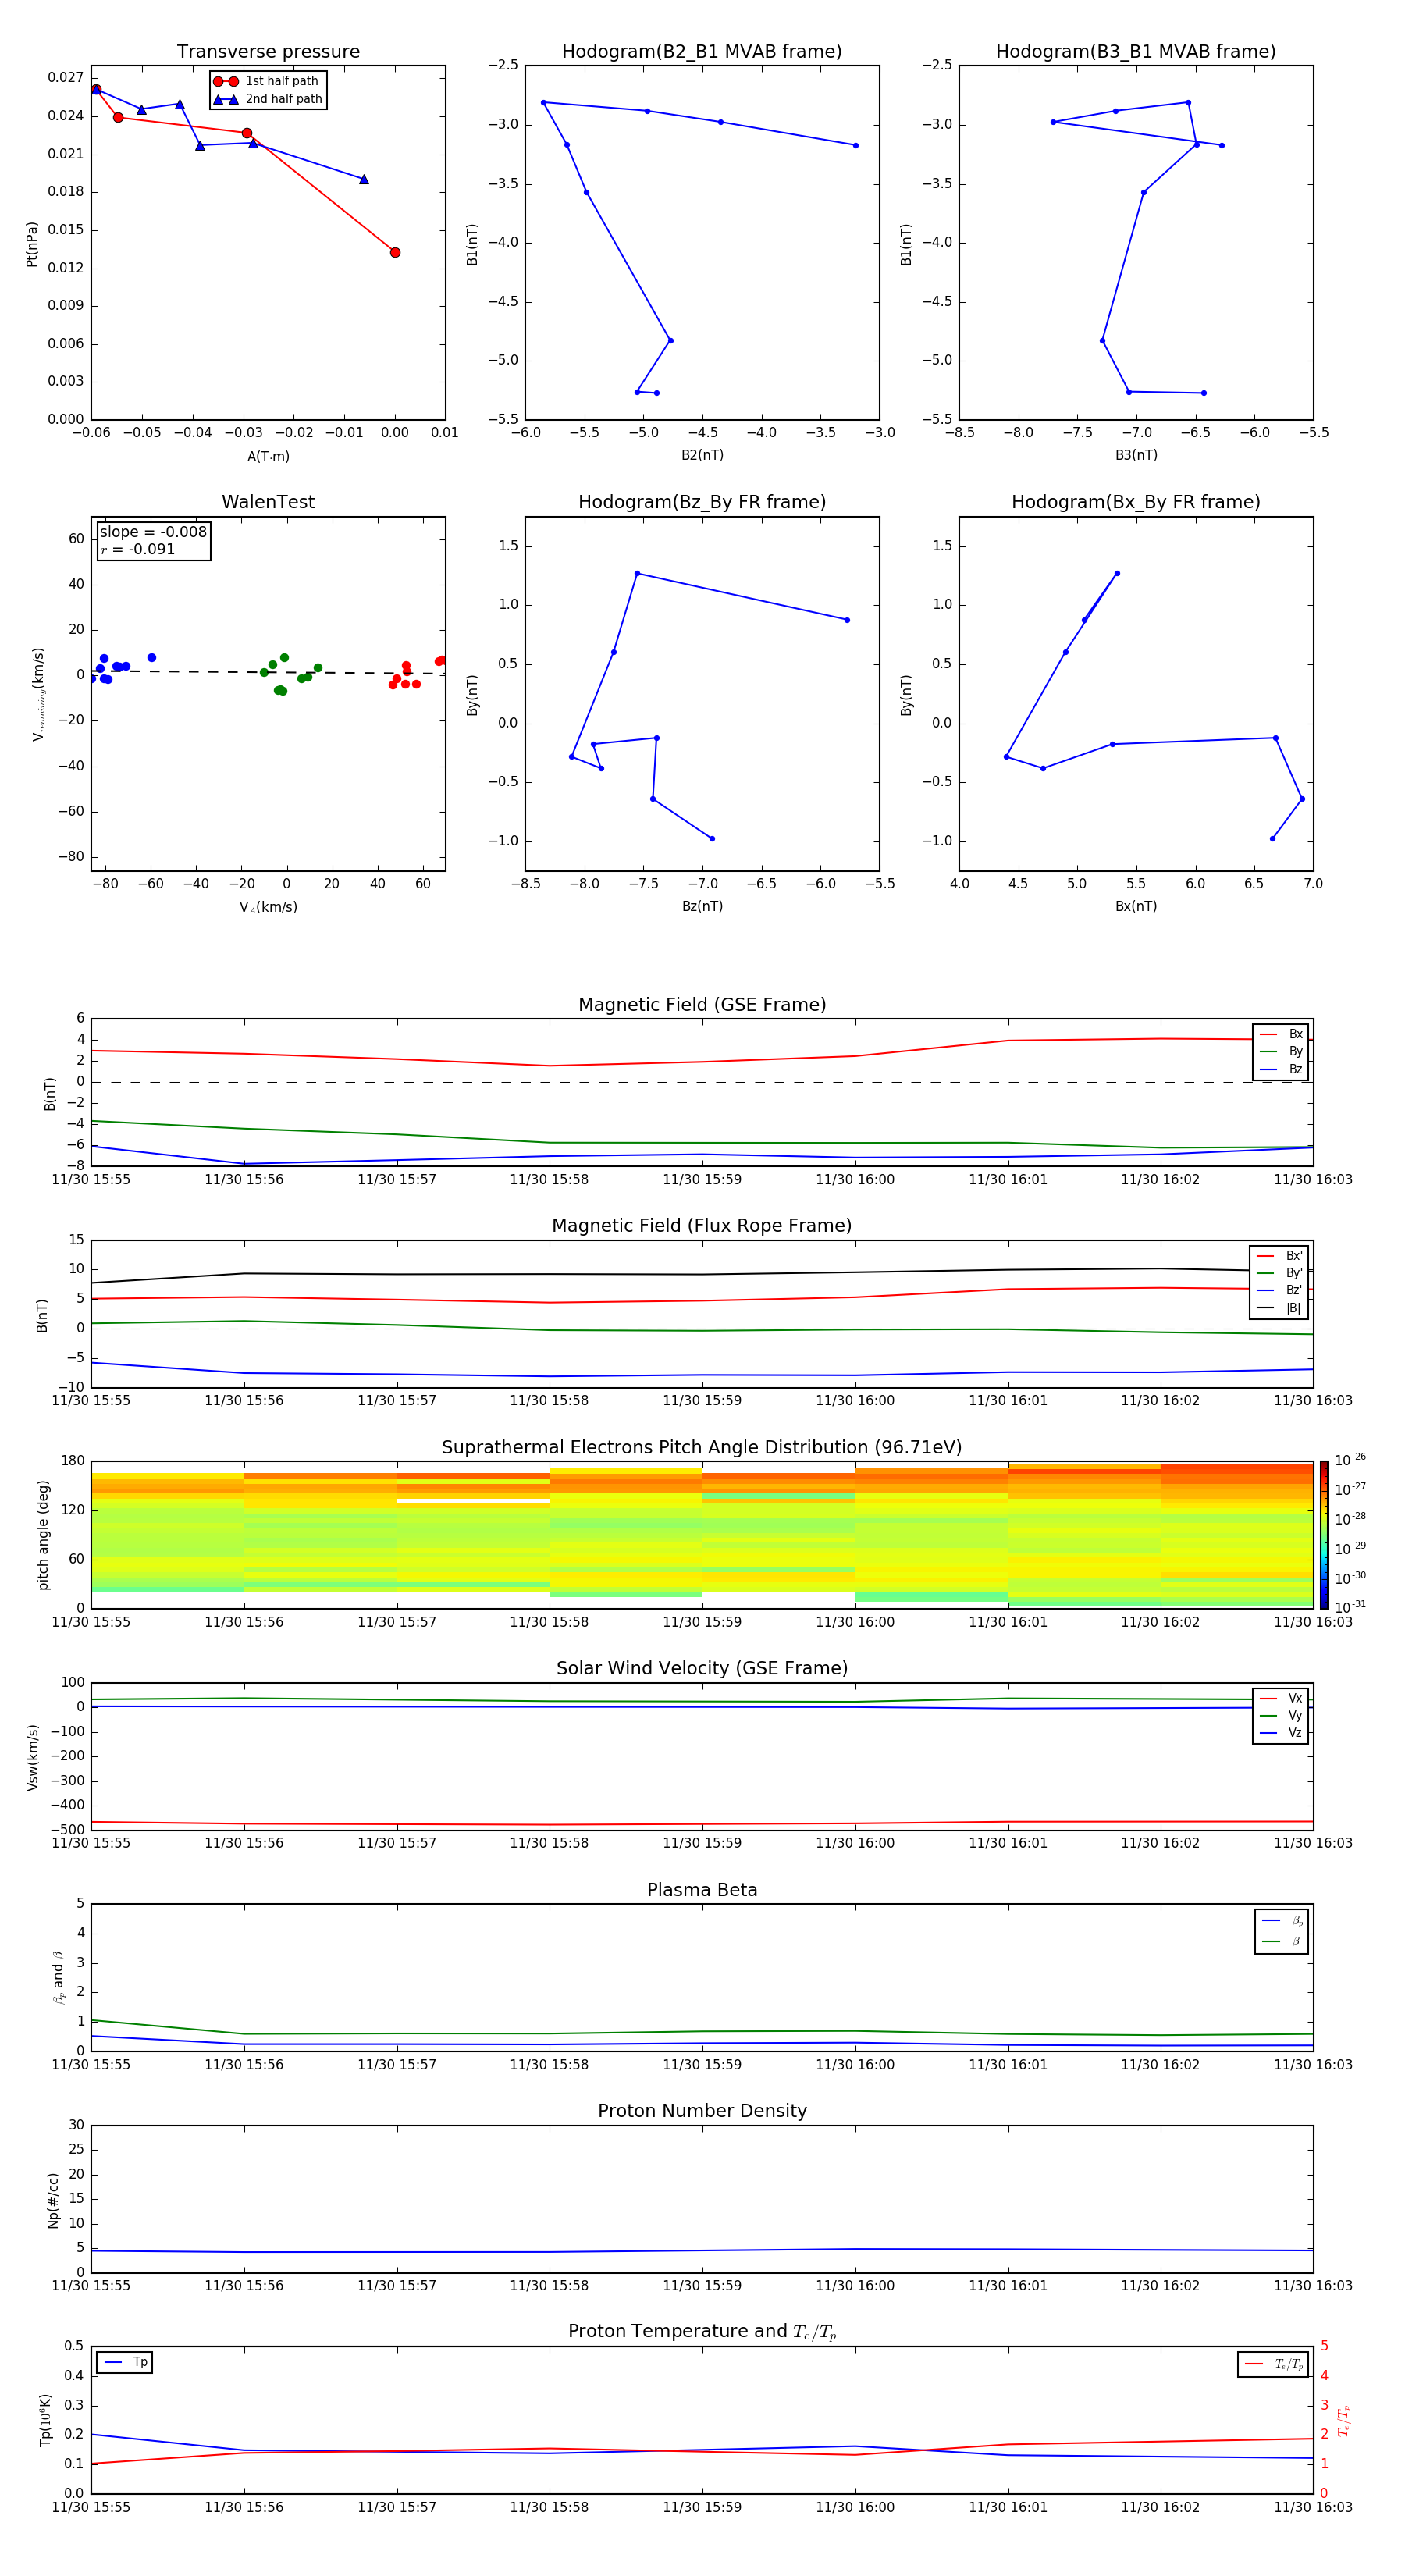Click the 'Bz(nT)' x-axis label
Viewport: 1405px width, 2576px height.
[702, 906]
